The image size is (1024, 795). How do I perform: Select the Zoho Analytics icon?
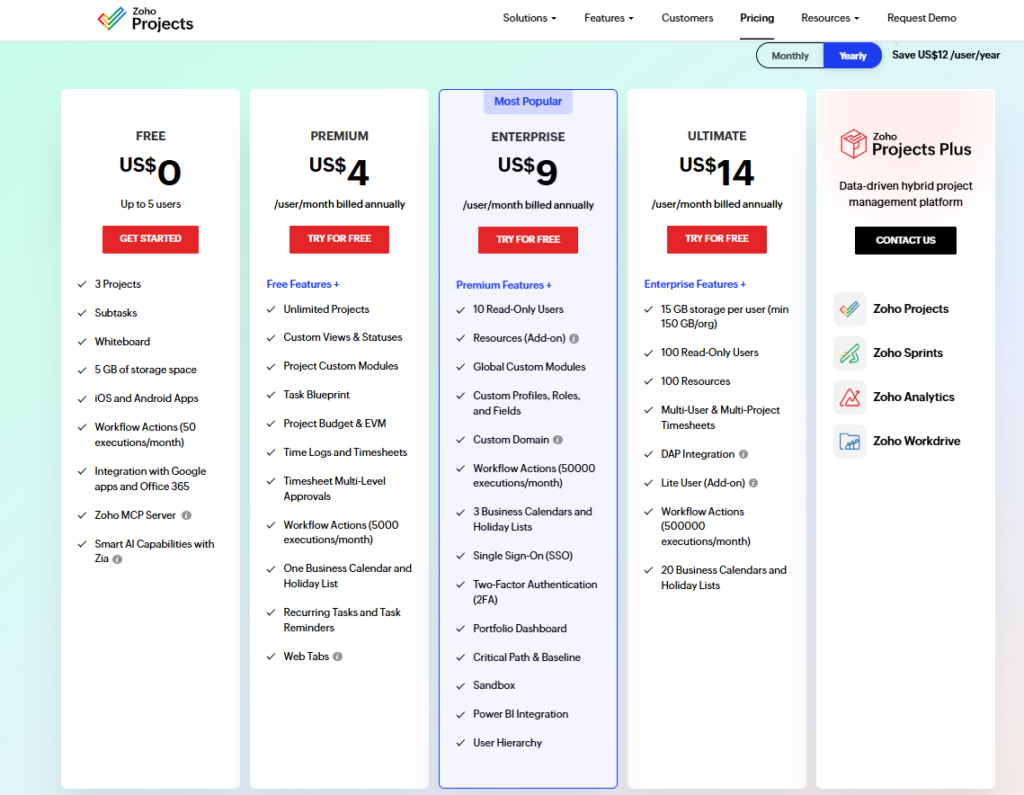[x=850, y=397]
